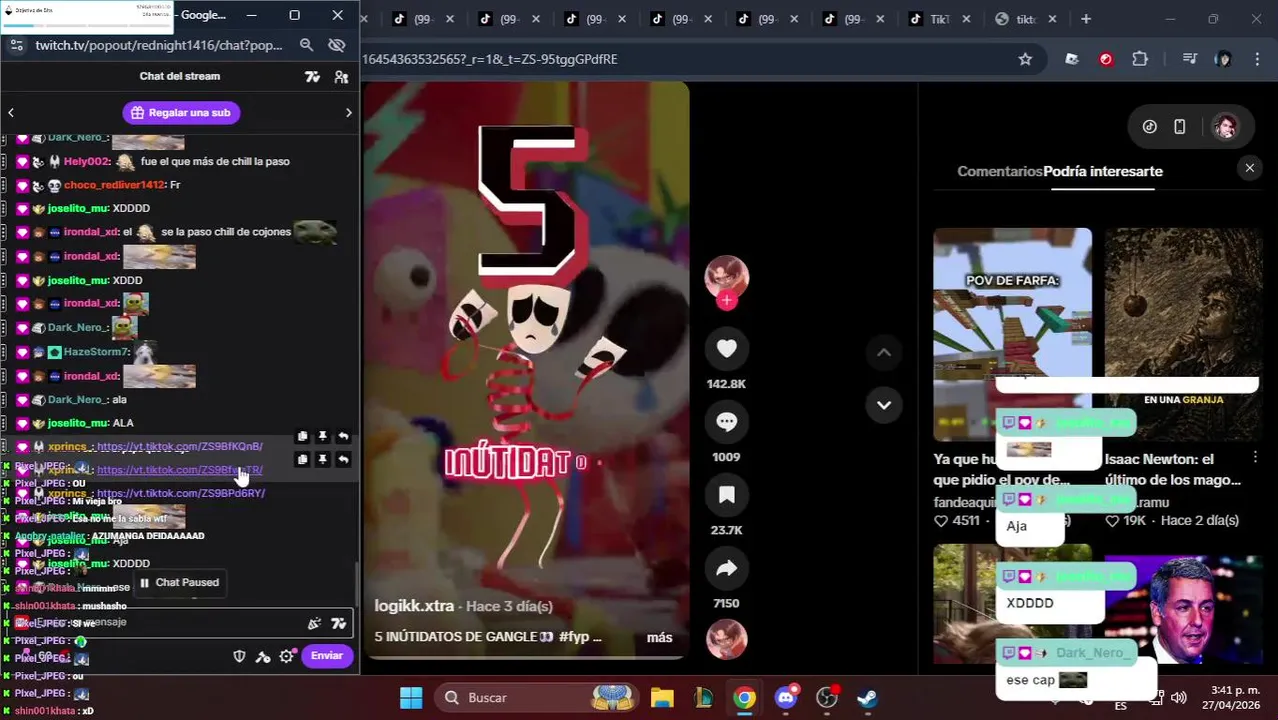1278x720 pixels.
Task: Pin the second xprincs_ link message
Action: 323,459
